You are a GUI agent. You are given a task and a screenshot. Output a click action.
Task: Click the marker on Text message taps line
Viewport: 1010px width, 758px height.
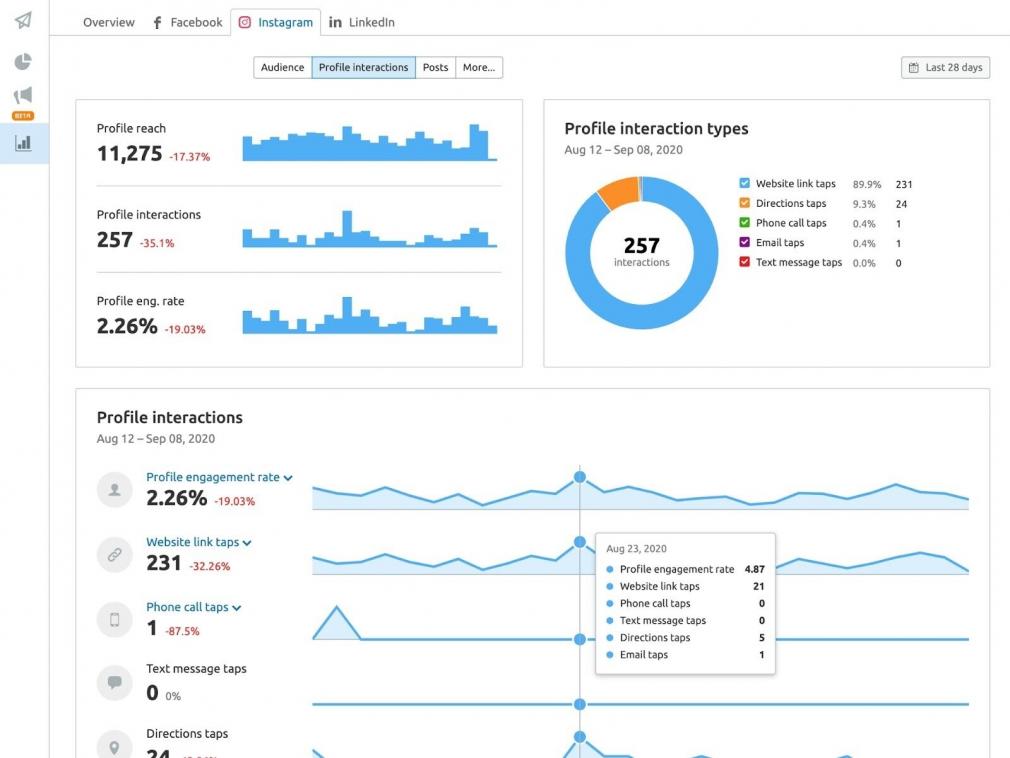[x=580, y=704]
